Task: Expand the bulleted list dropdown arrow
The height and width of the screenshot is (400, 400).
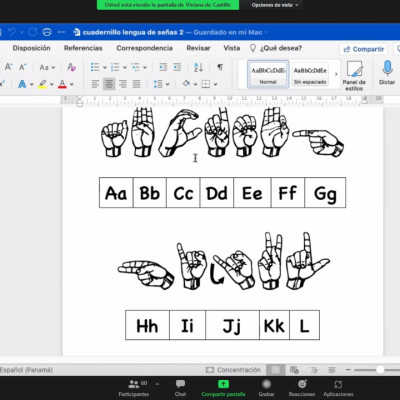Action: (105, 68)
